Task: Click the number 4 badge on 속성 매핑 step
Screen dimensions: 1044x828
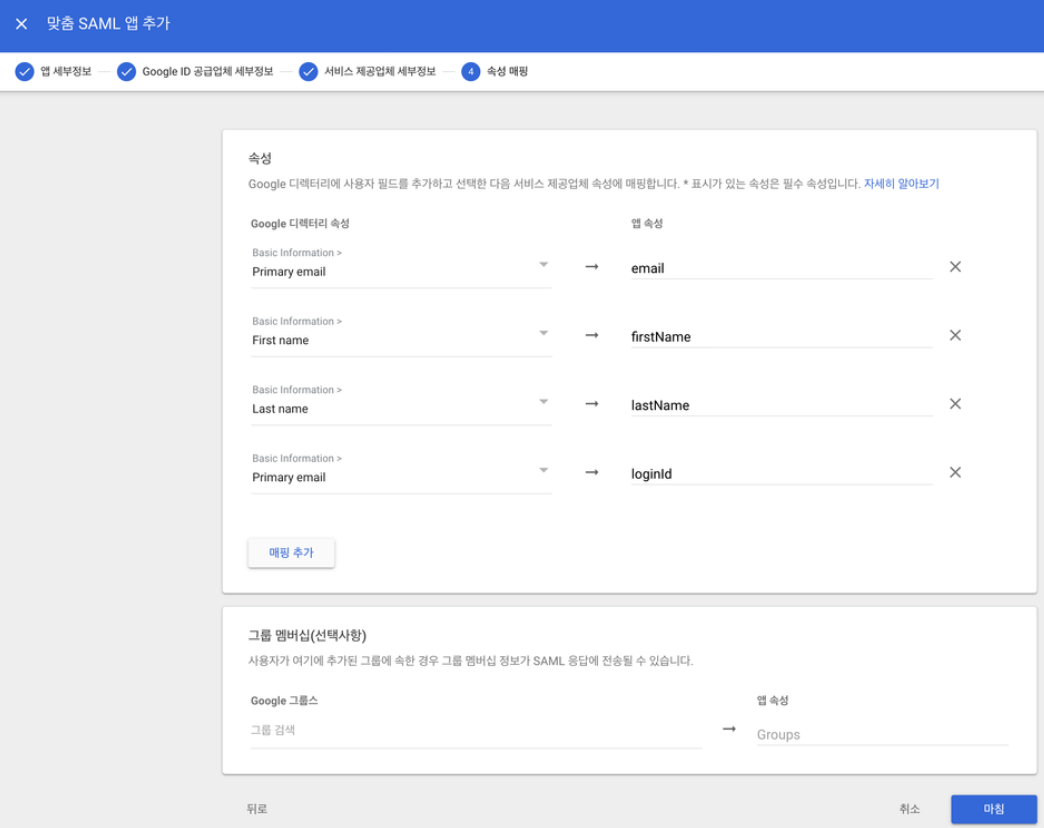Action: [471, 71]
